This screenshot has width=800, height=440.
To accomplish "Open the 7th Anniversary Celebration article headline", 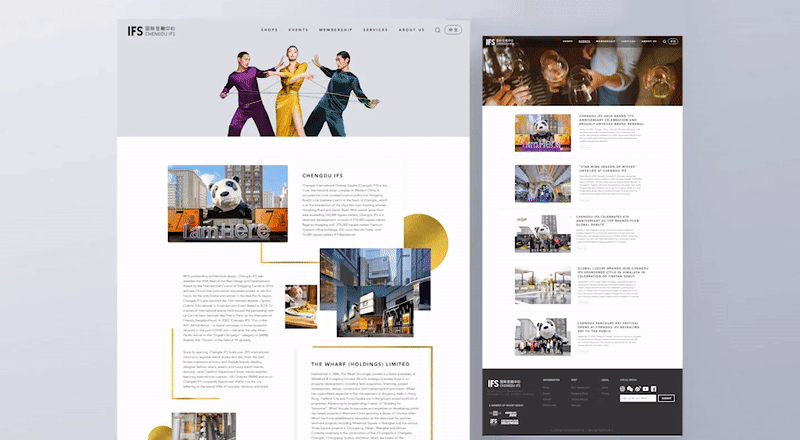I will click(x=611, y=120).
